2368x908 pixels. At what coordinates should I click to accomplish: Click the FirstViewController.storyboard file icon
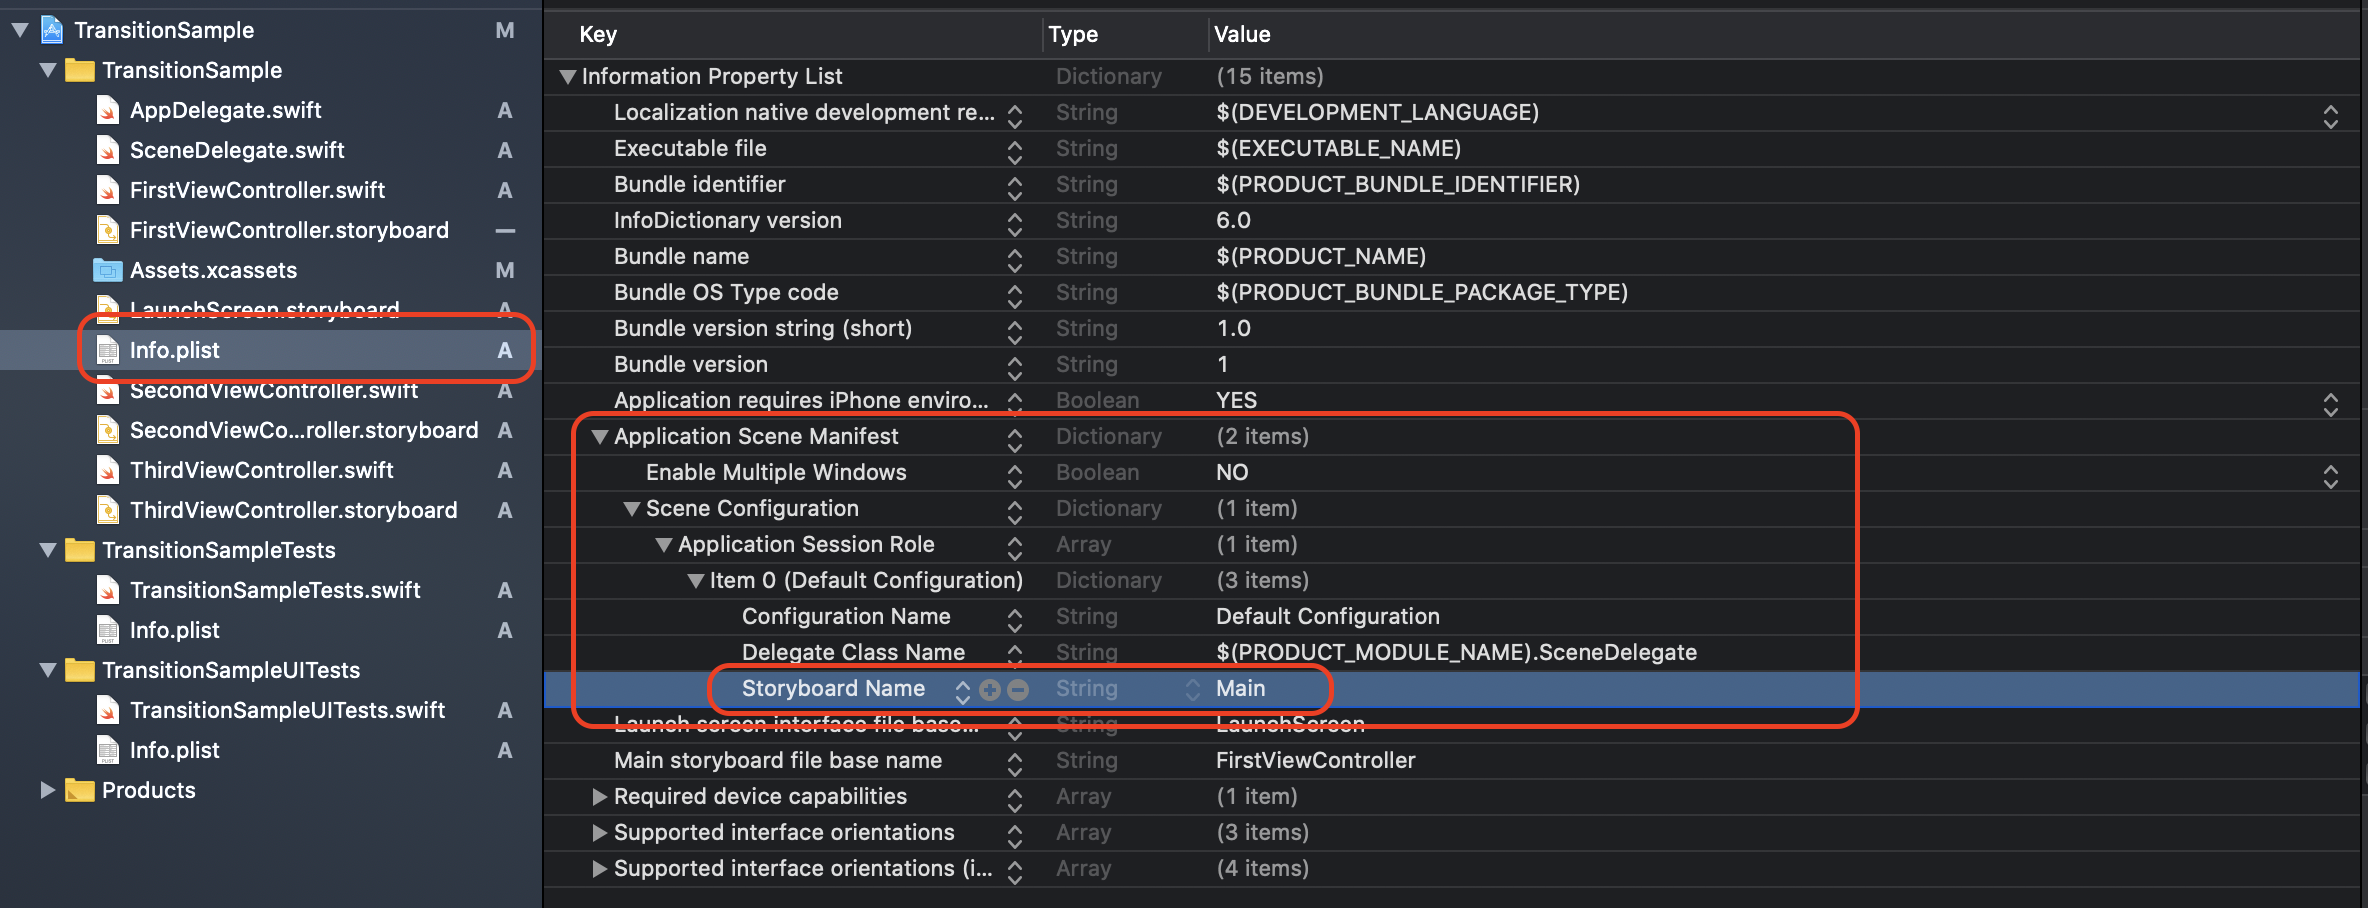(x=108, y=230)
